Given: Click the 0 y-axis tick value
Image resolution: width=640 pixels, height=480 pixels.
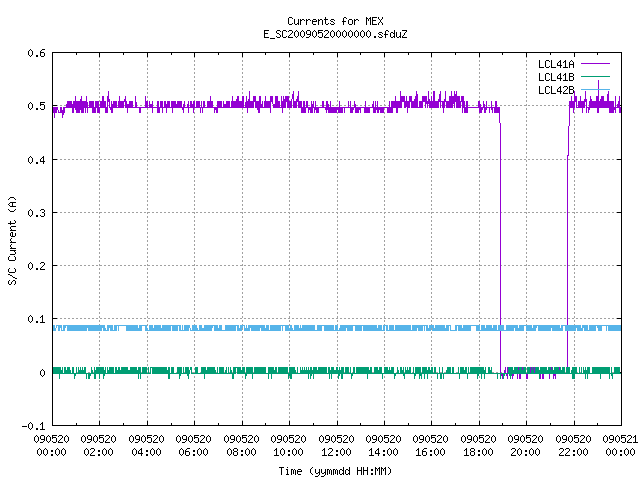Looking at the screenshot, I should (42, 373).
